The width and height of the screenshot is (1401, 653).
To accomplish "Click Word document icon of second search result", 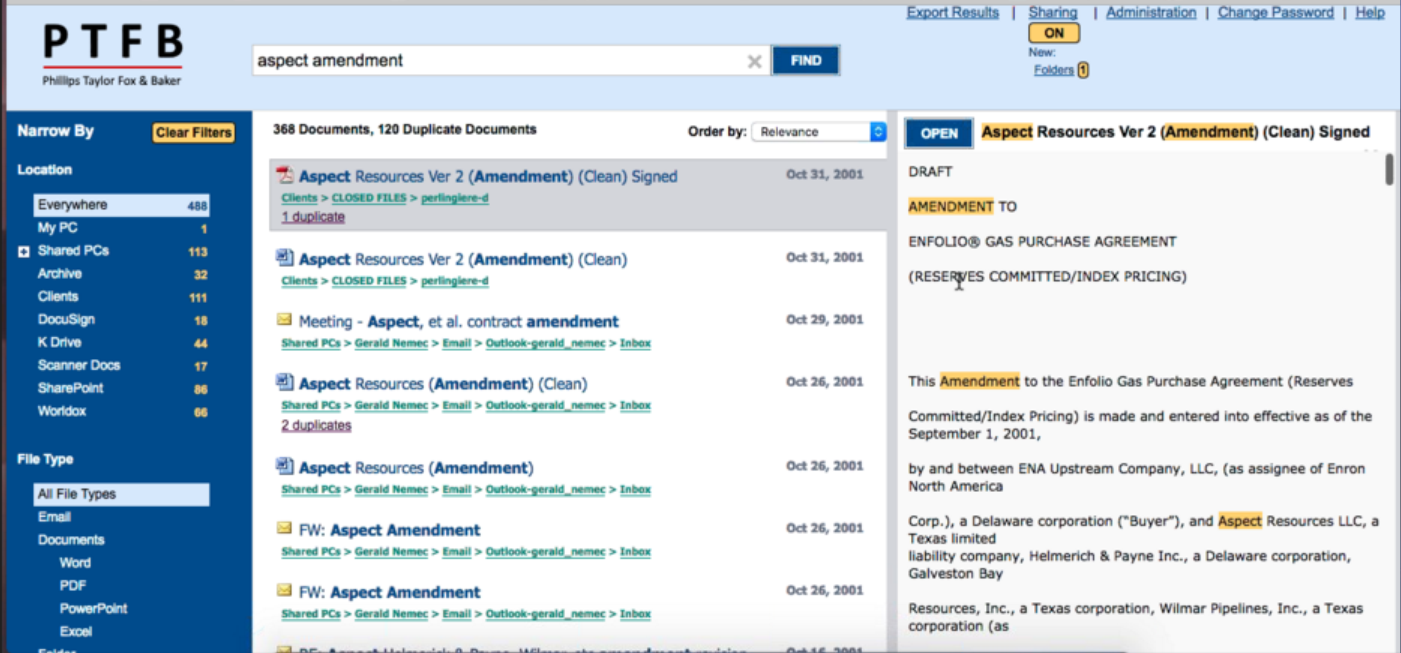I will (x=285, y=259).
